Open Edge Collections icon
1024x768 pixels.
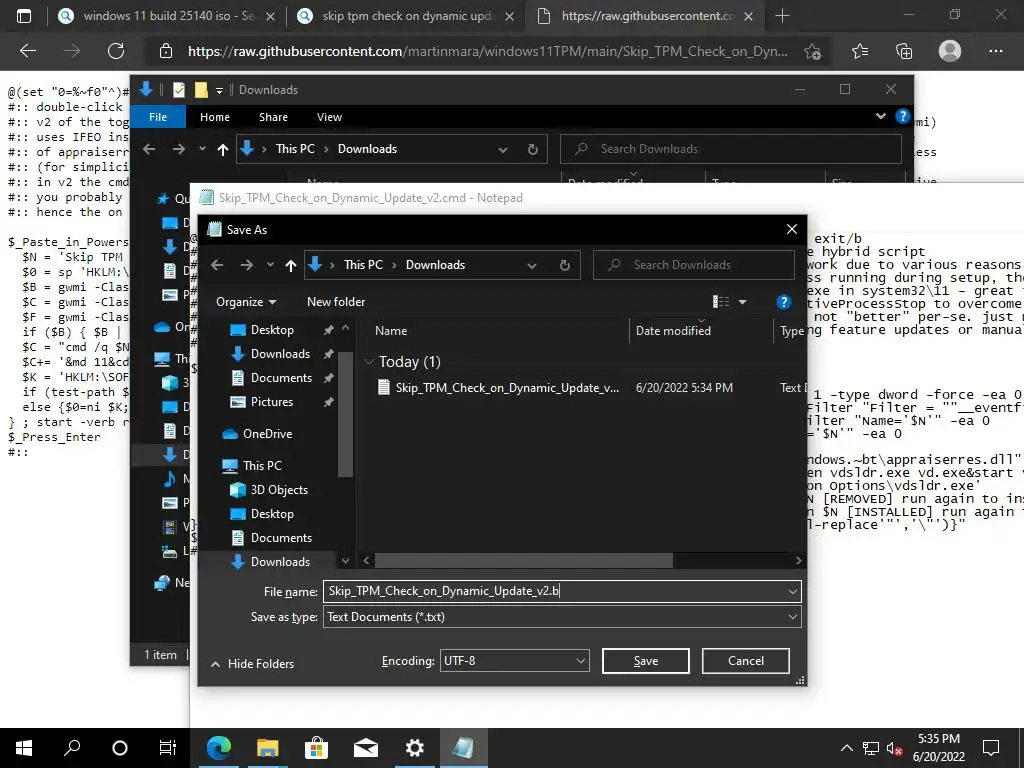point(904,51)
